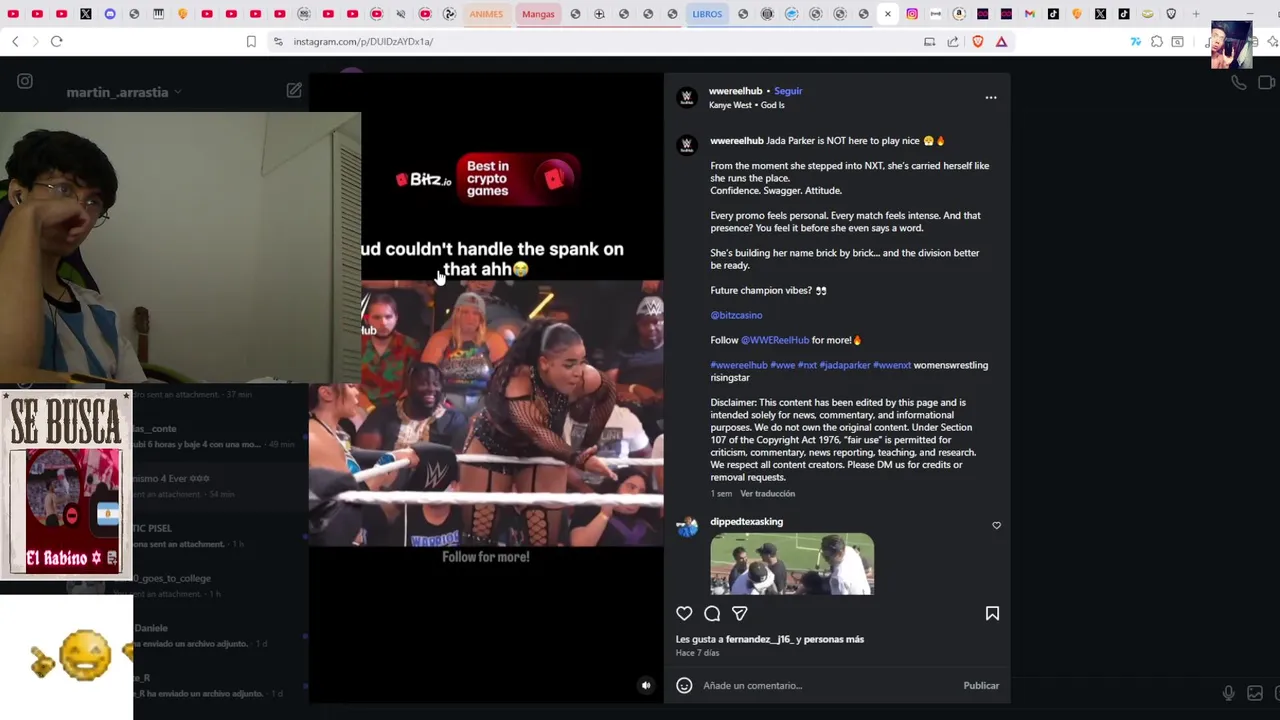This screenshot has height=720, width=1280.
Task: Mute or unmute the reel audio
Action: click(x=646, y=686)
